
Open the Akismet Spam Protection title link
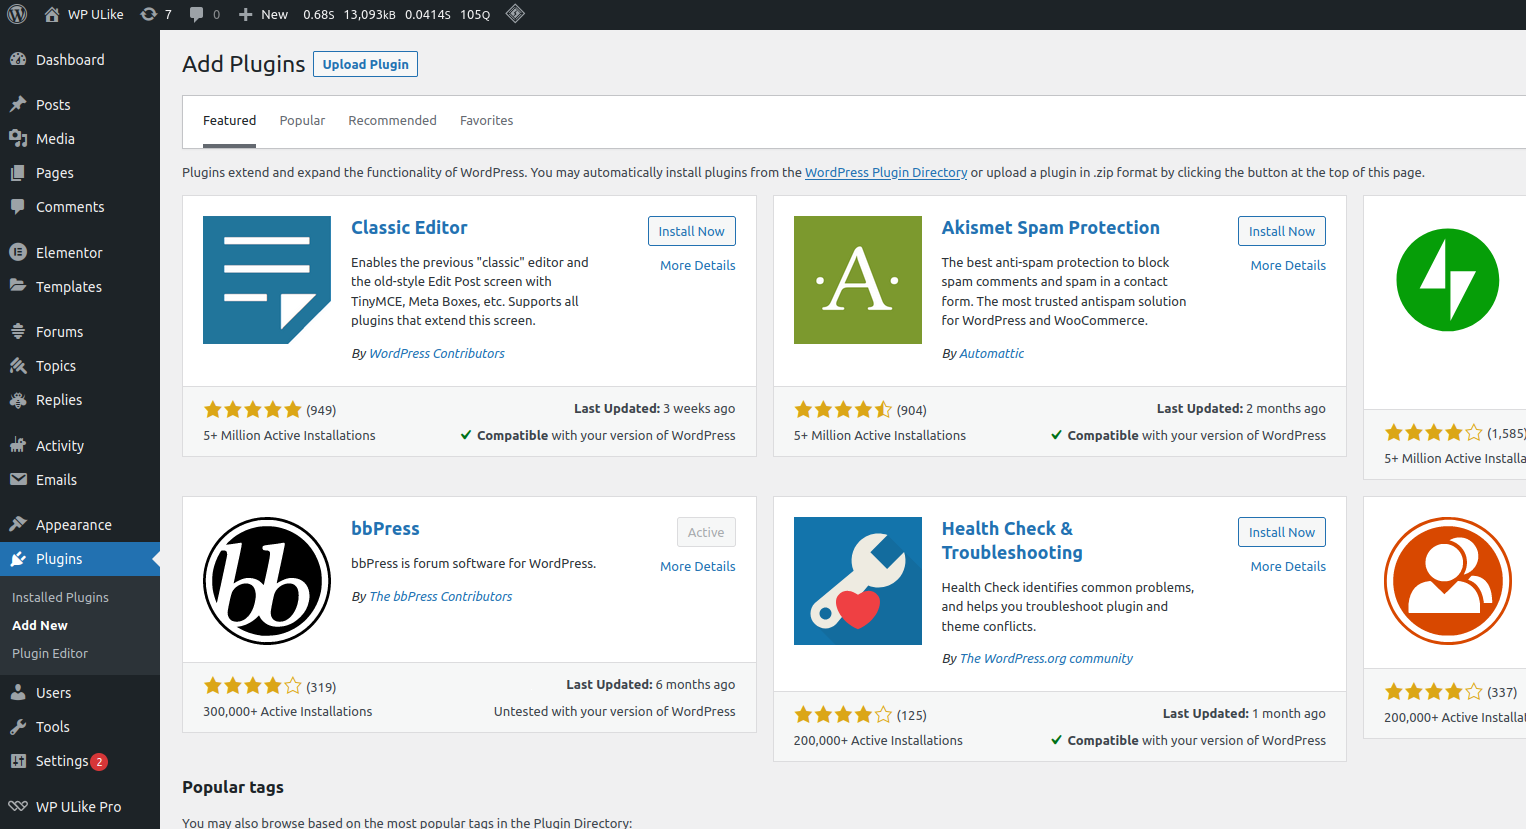click(x=1050, y=228)
